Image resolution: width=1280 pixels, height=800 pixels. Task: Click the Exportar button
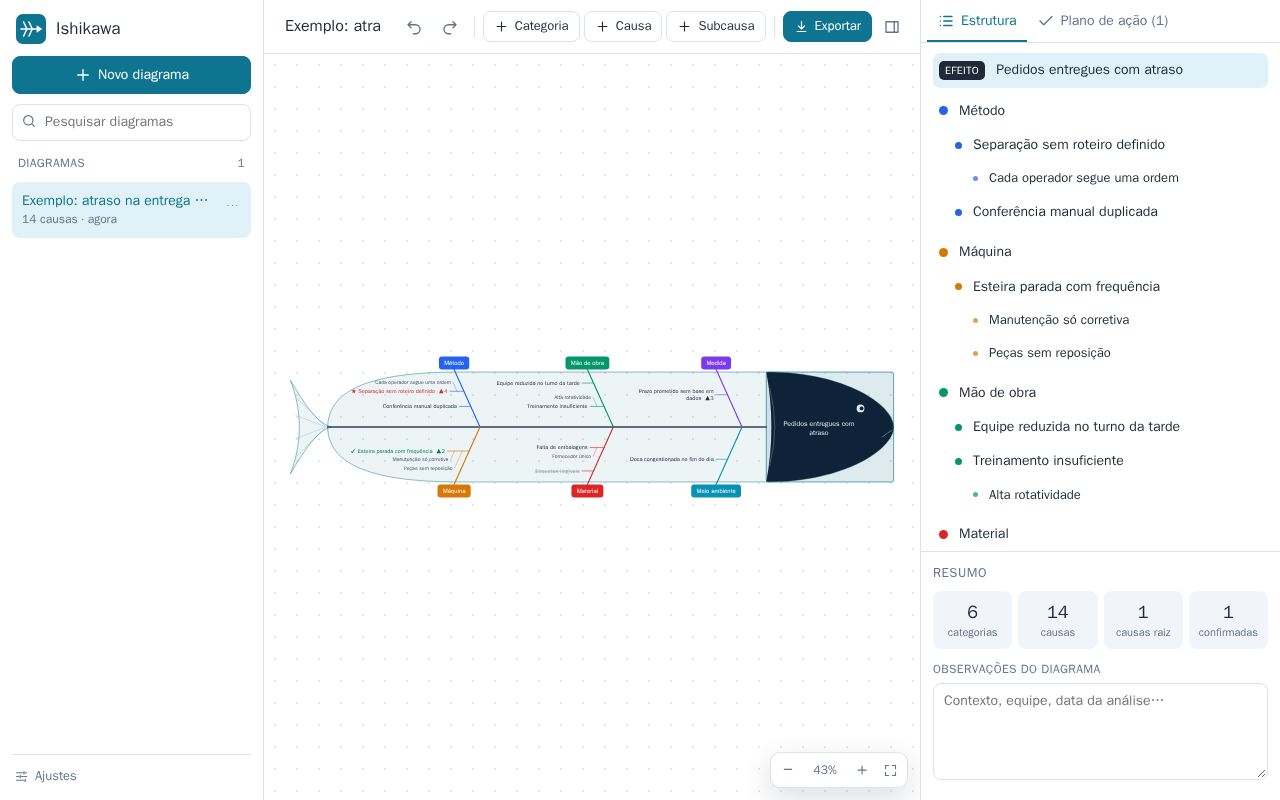(827, 27)
